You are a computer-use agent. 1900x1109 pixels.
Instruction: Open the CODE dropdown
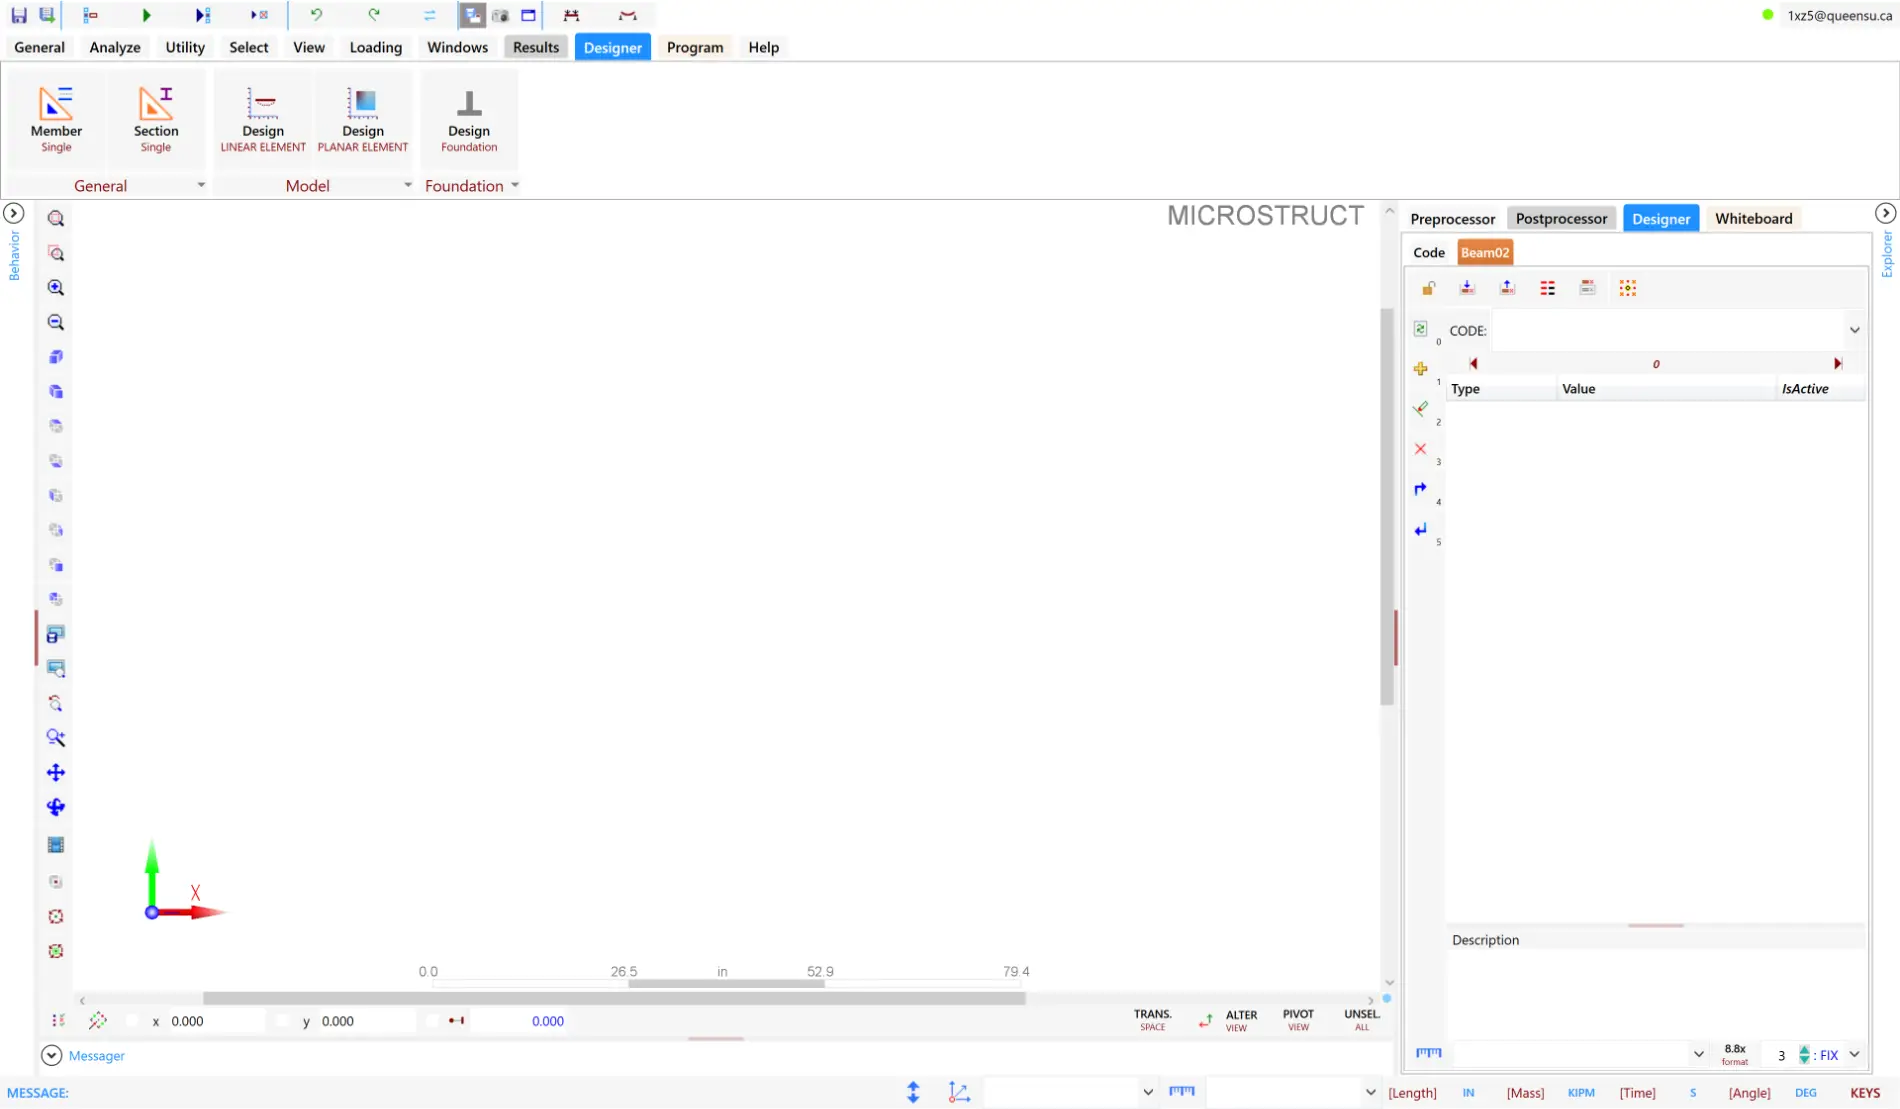(x=1854, y=330)
